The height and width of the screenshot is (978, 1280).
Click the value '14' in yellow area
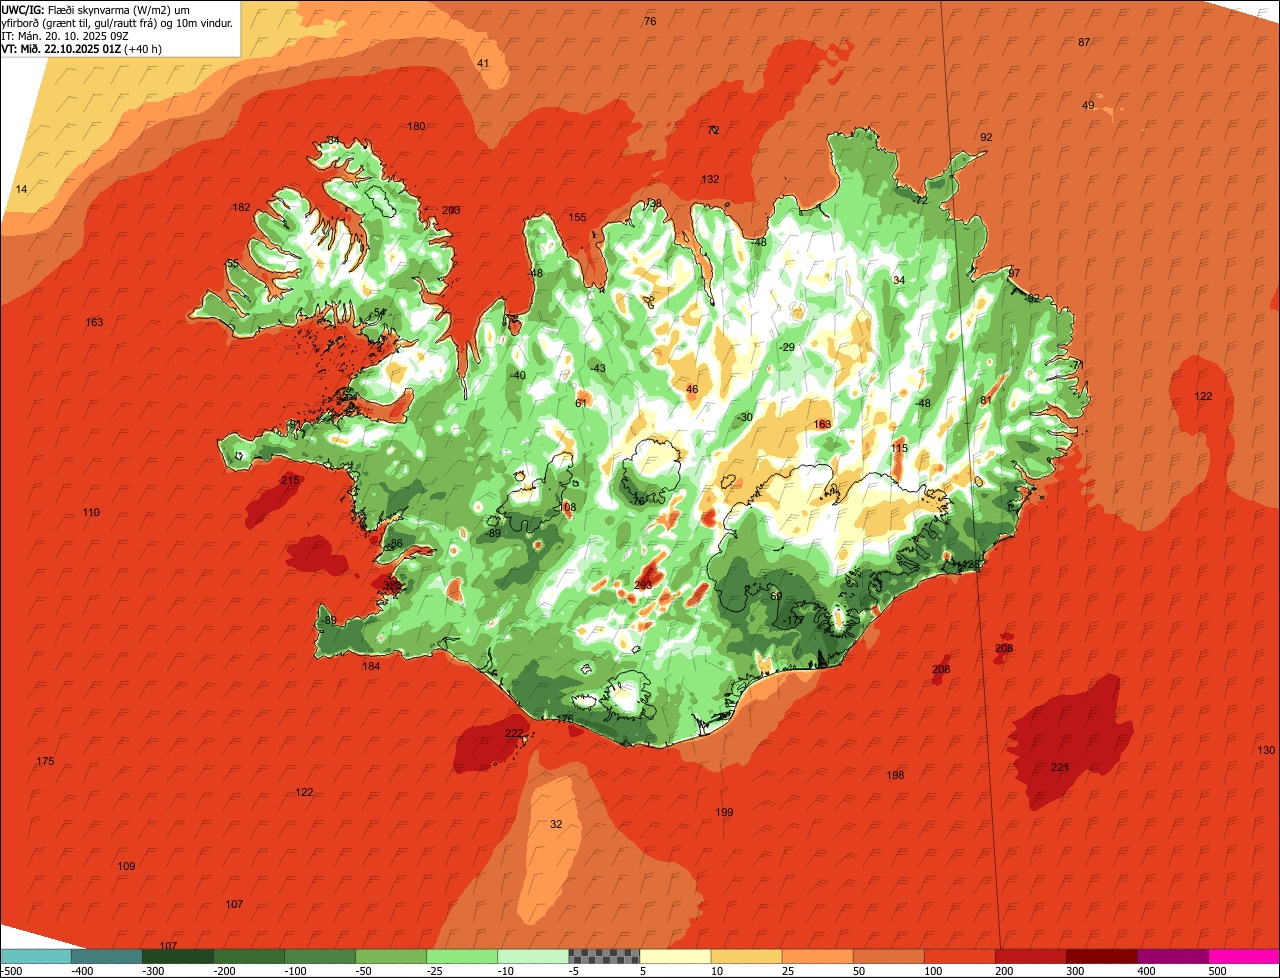pyautogui.click(x=21, y=189)
